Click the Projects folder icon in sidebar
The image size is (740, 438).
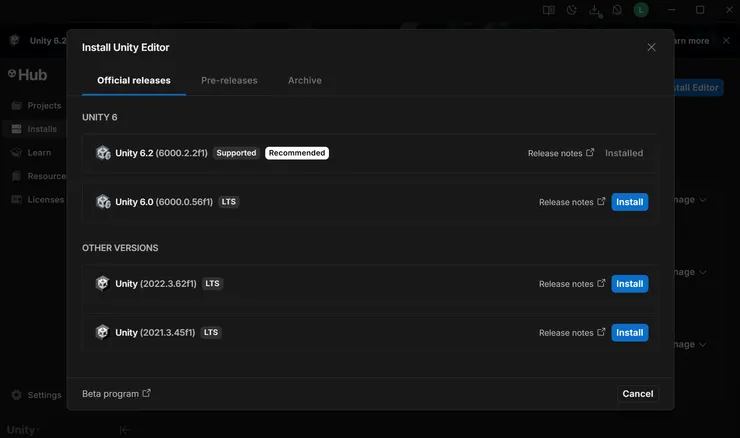click(x=17, y=105)
